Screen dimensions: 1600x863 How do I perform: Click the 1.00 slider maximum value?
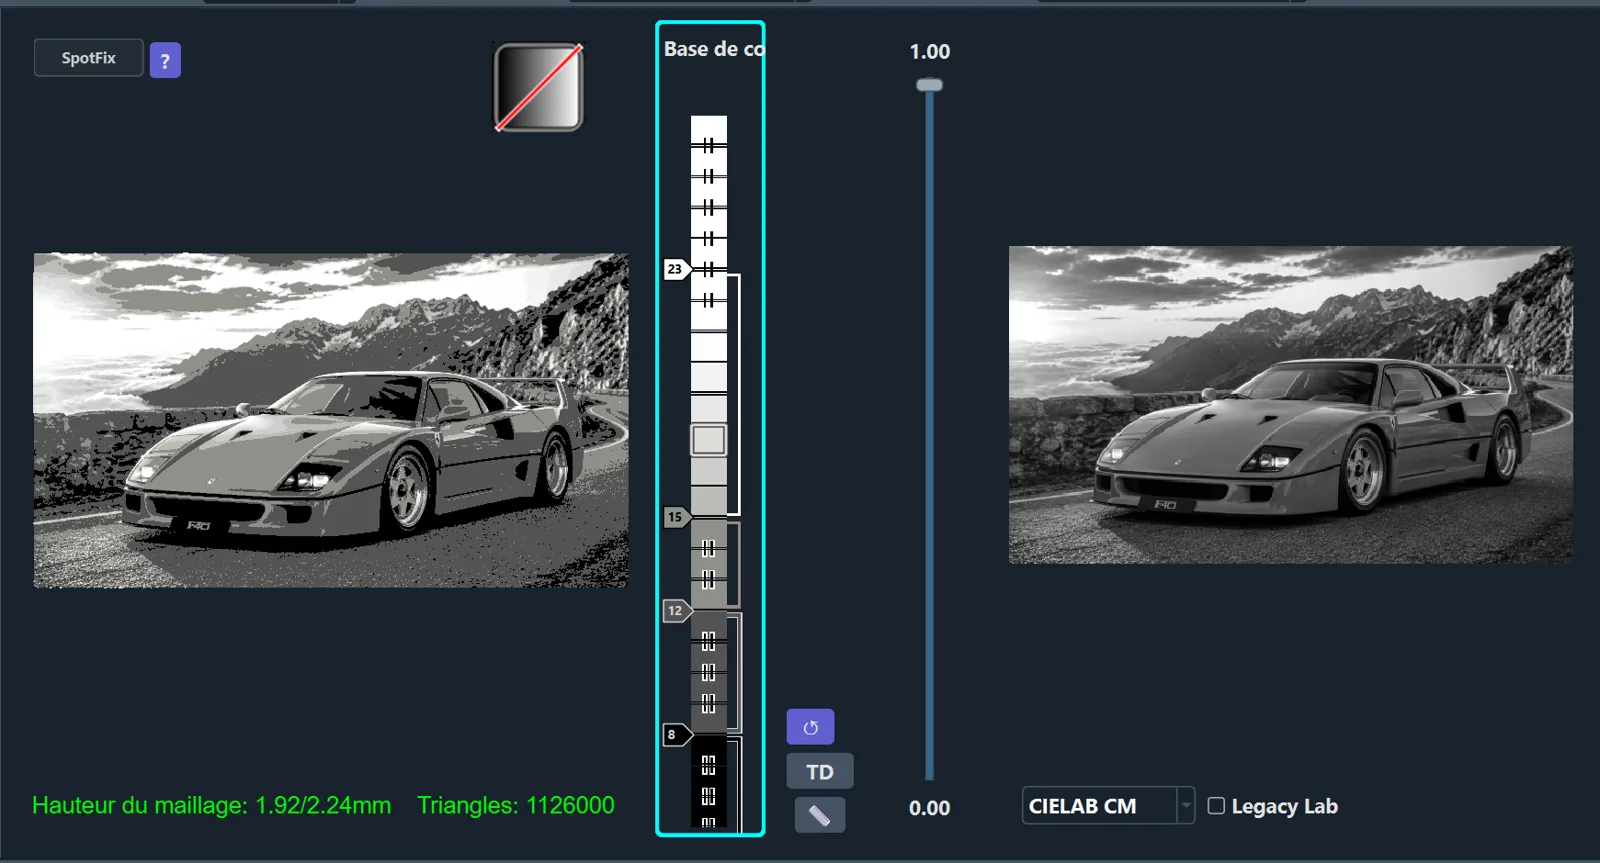929,52
